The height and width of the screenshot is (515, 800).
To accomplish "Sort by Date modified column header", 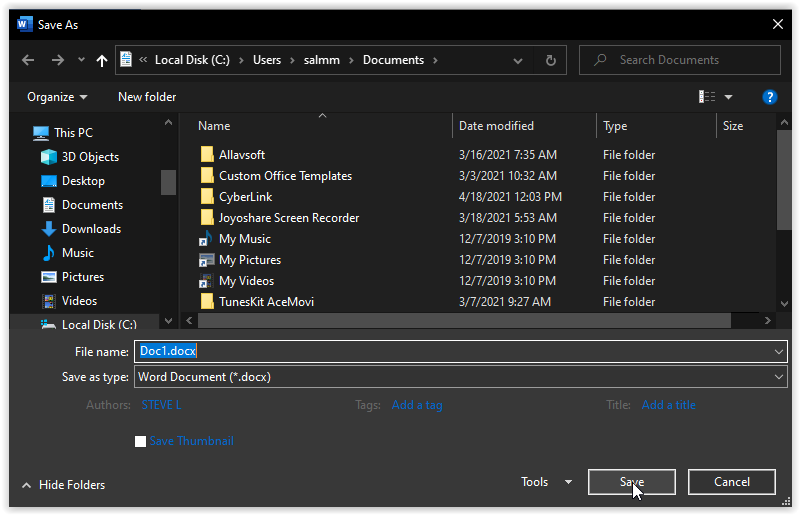I will (x=496, y=126).
